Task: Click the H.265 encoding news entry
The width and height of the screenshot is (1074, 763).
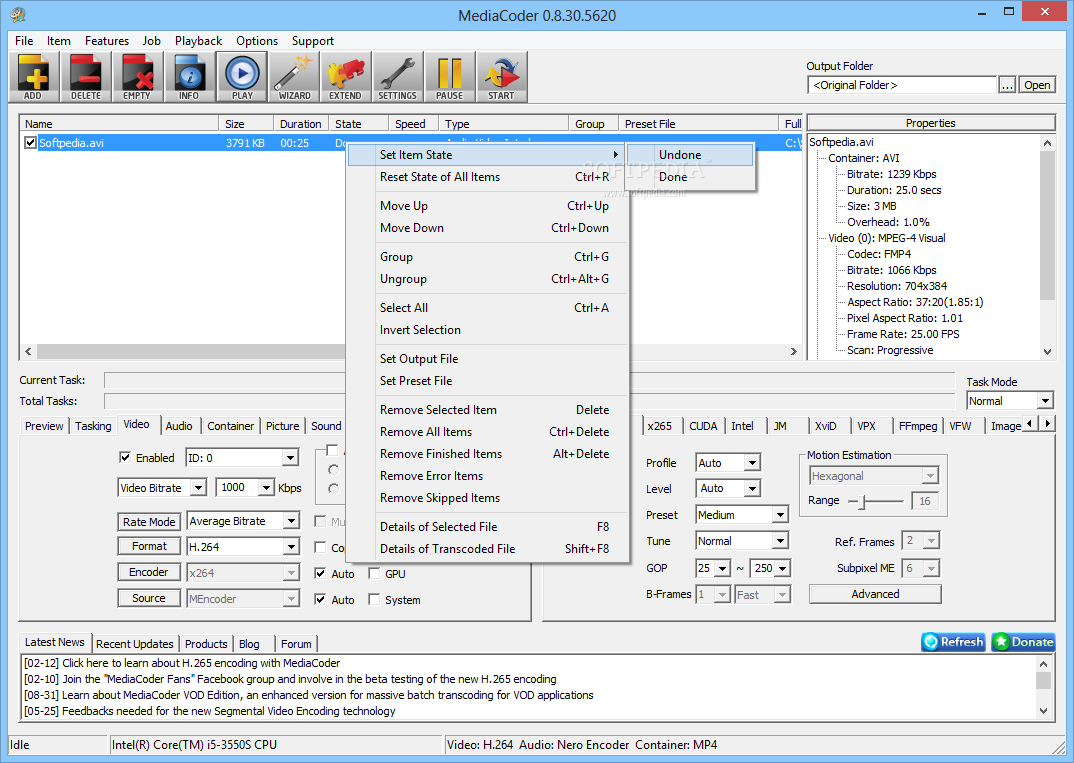Action: (x=182, y=663)
